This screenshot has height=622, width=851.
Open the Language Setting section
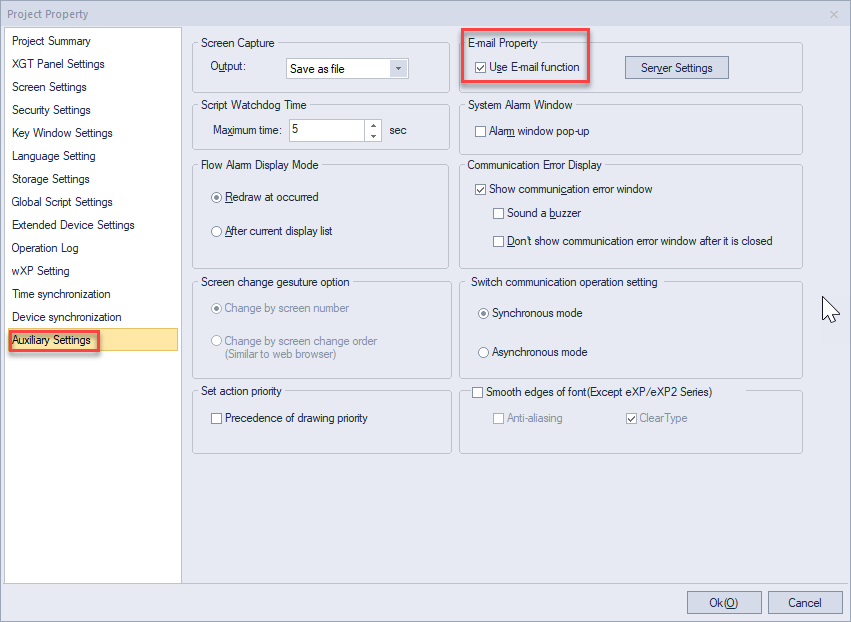pyautogui.click(x=52, y=156)
